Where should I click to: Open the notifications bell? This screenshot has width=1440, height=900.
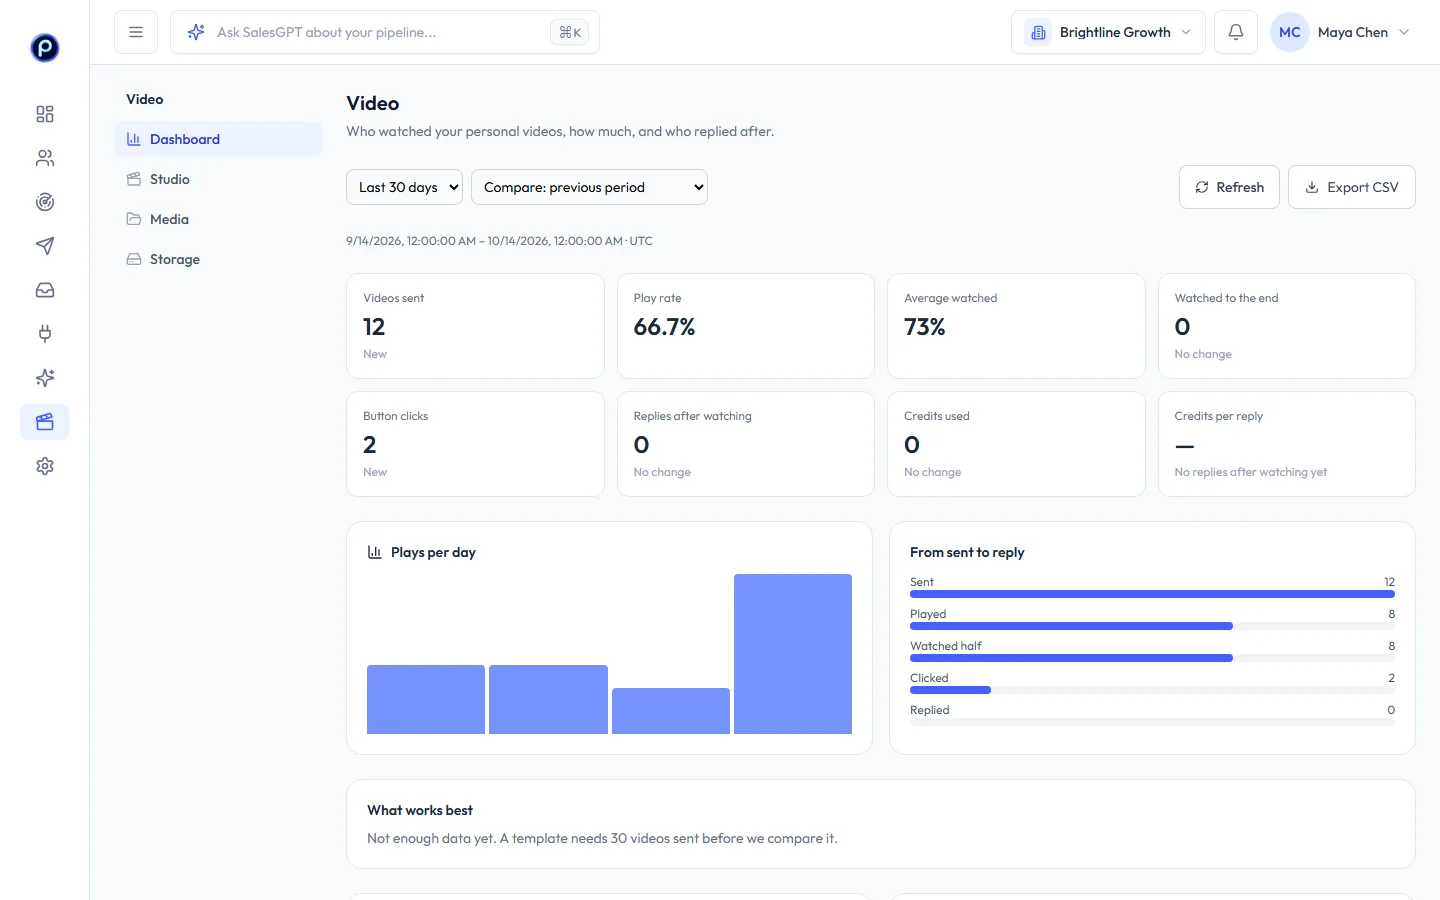[1236, 32]
